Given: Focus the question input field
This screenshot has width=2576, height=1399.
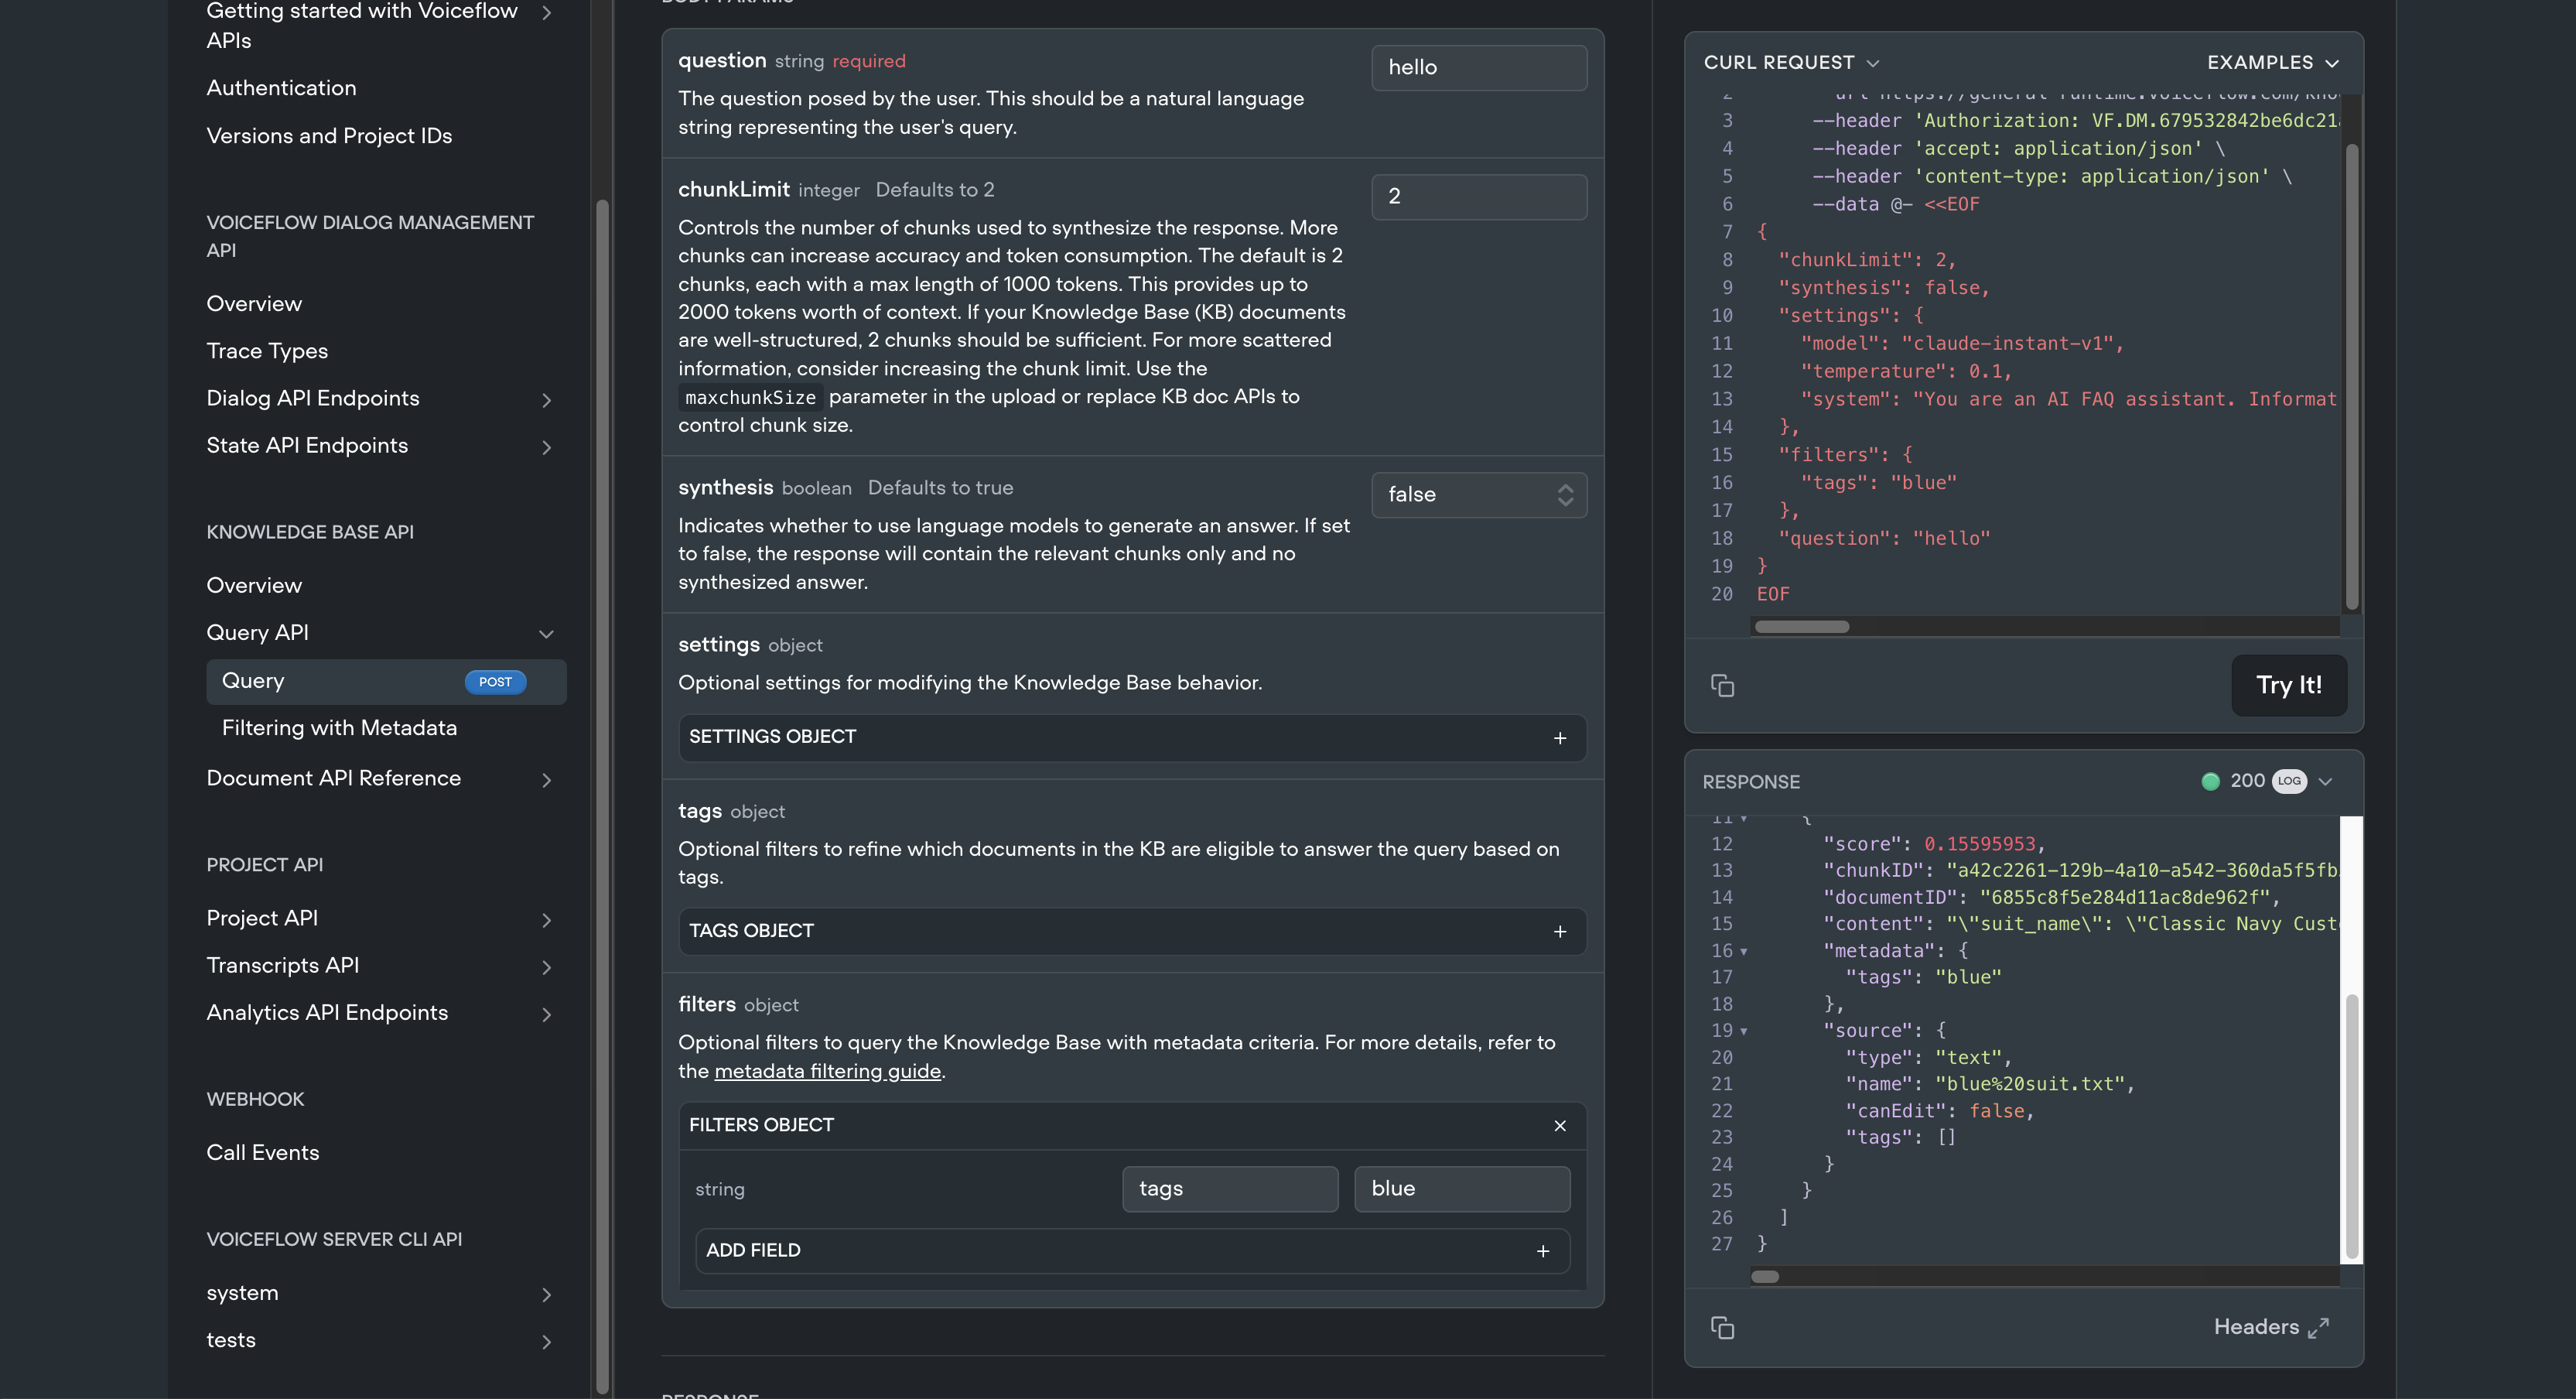Looking at the screenshot, I should point(1478,67).
